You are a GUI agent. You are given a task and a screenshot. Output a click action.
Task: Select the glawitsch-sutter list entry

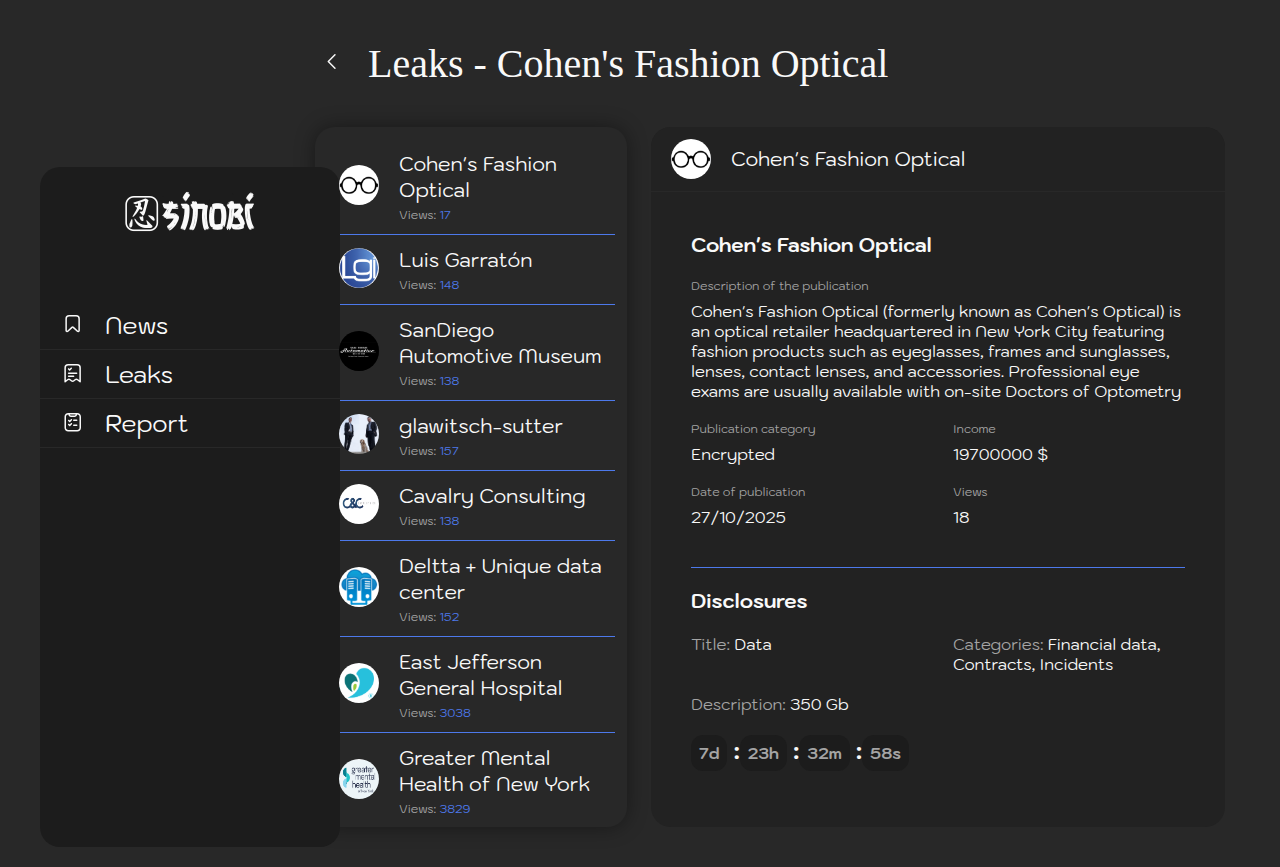(481, 427)
